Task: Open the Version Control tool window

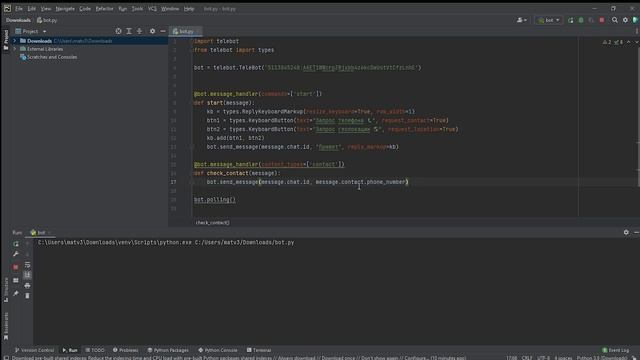Action: (x=34, y=350)
